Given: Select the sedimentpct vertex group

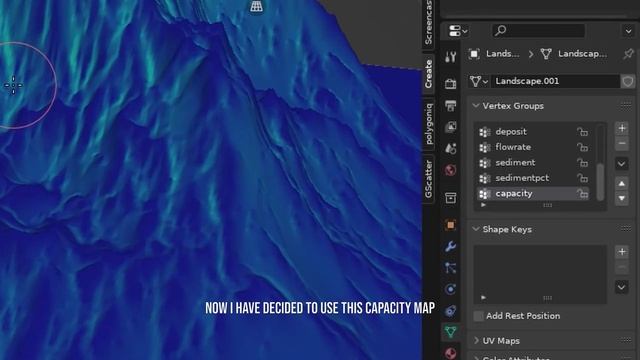Looking at the screenshot, I should (533, 178).
